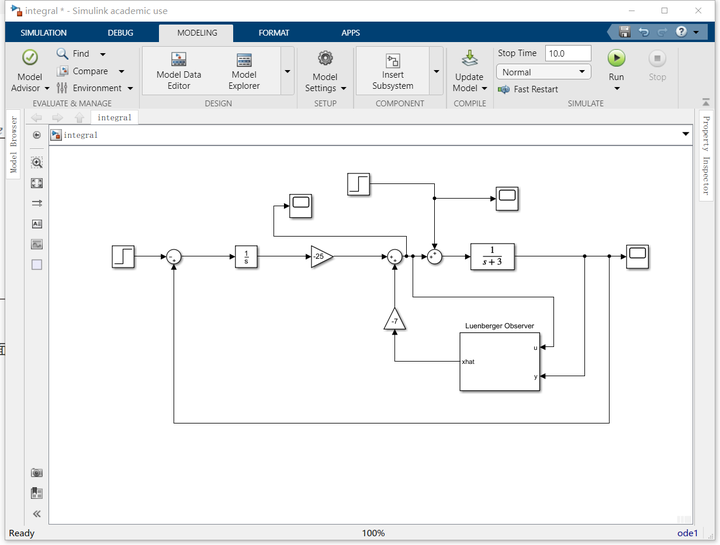The image size is (720, 545).
Task: Expand the Model Settings dropdown arrow
Action: 343,88
